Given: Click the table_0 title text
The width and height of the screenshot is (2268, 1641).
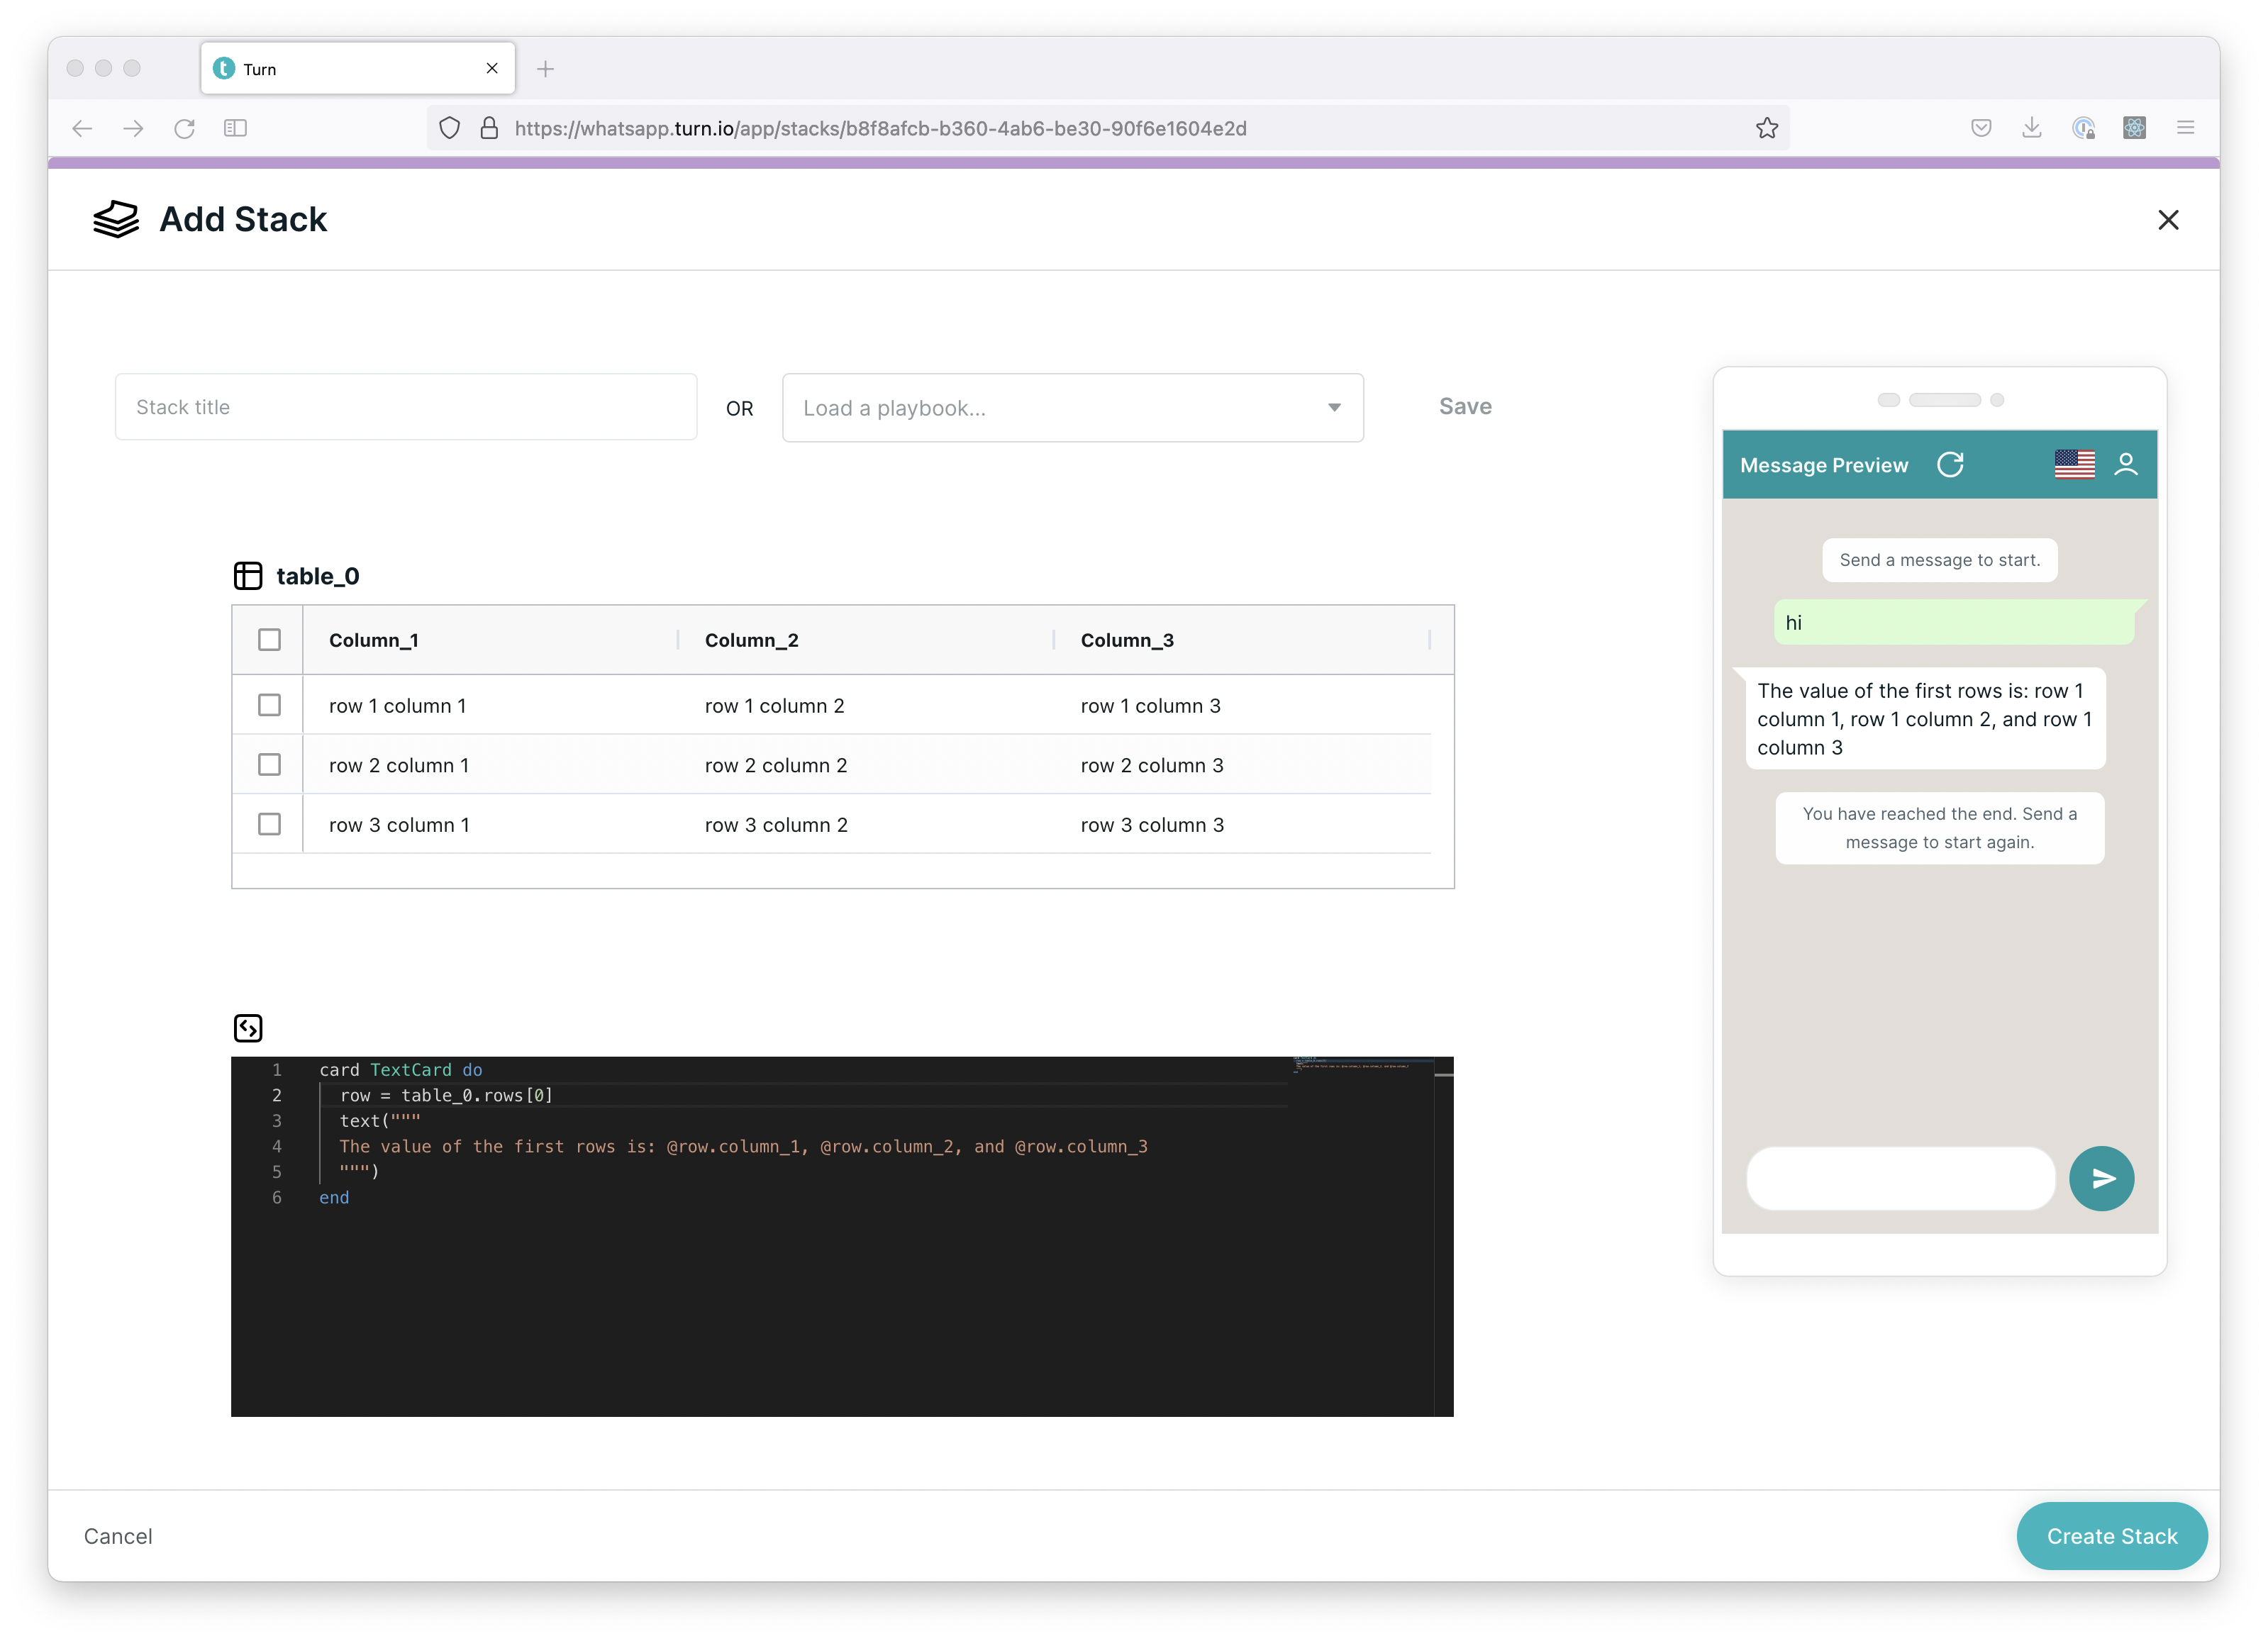Looking at the screenshot, I should [317, 576].
